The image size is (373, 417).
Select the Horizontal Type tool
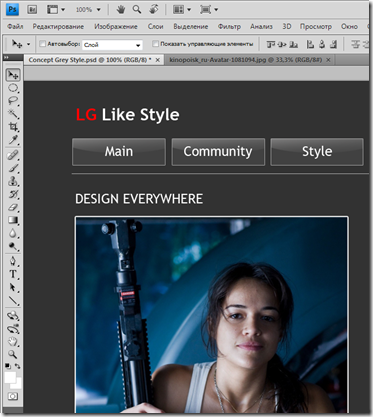tap(13, 274)
